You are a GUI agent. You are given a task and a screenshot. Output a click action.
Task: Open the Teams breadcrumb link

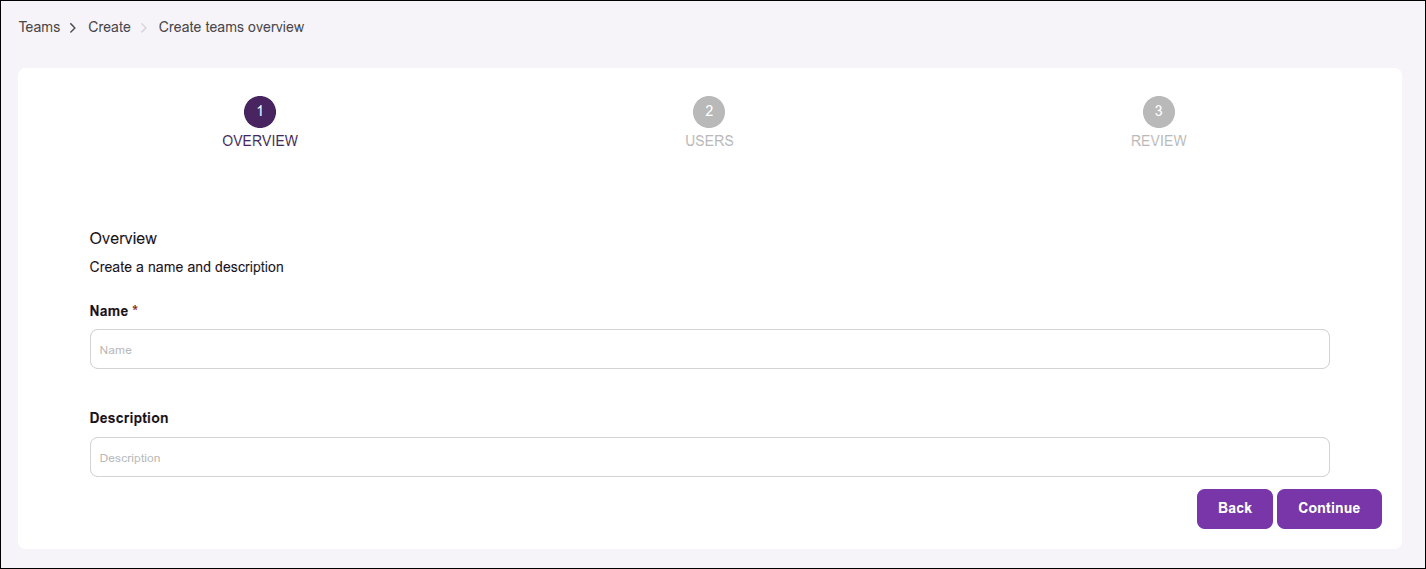click(x=39, y=27)
